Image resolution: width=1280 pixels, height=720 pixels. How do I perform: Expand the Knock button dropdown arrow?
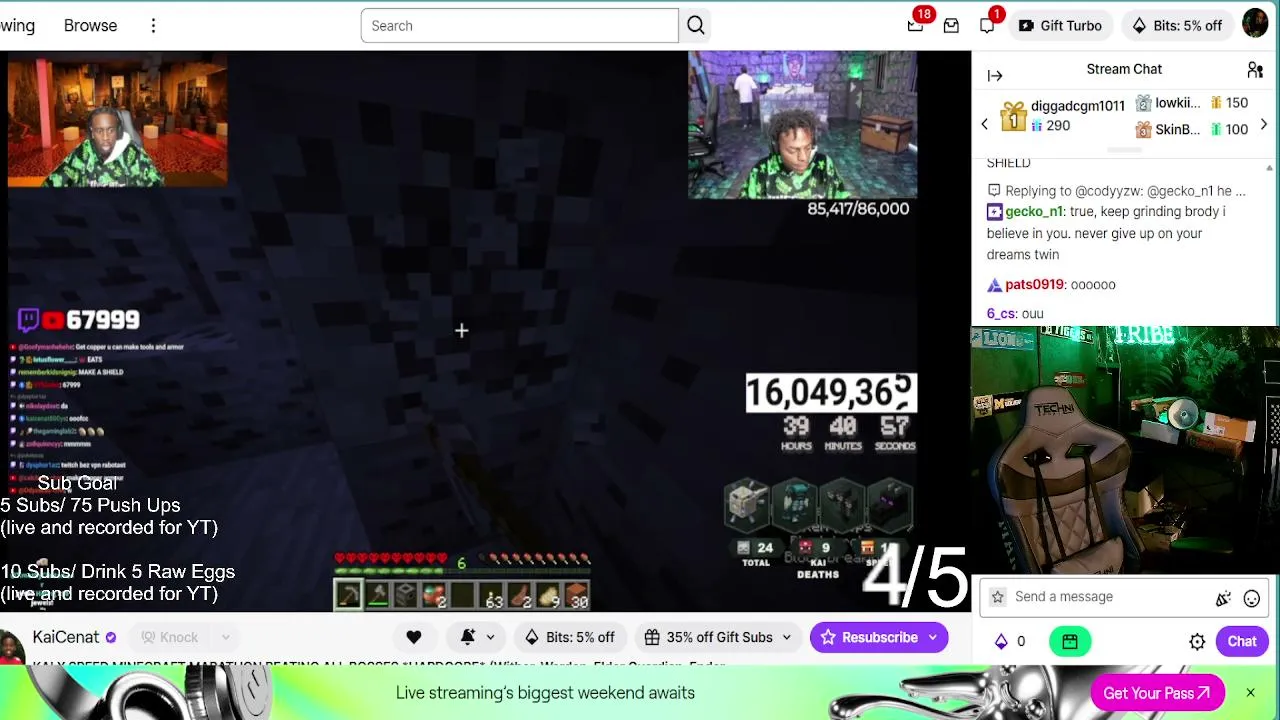point(226,638)
